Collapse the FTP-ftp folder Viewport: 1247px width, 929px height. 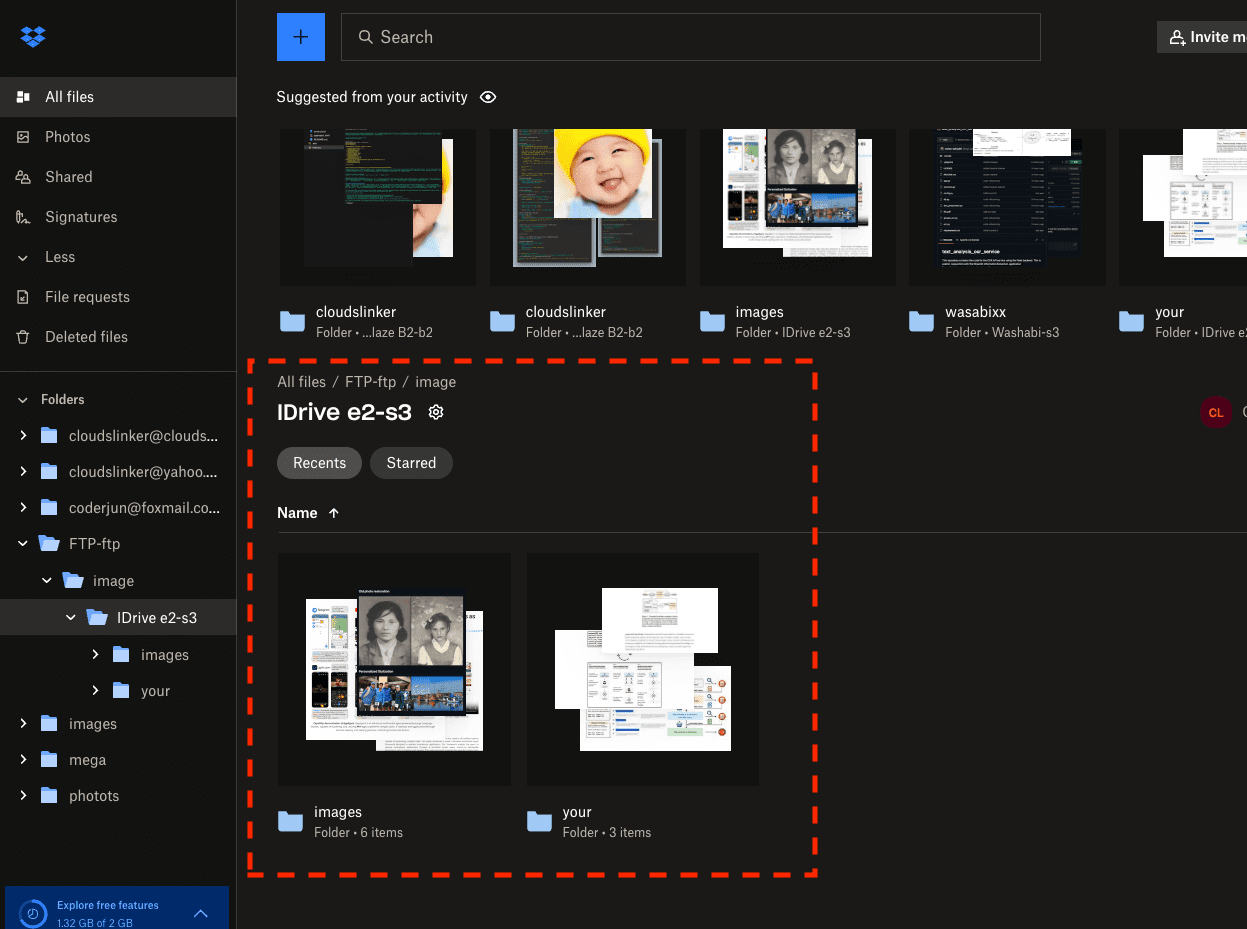coord(23,544)
